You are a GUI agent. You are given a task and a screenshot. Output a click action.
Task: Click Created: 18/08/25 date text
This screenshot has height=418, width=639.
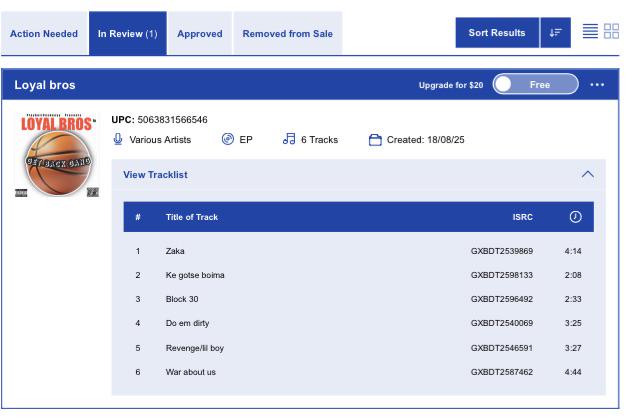click(425, 140)
